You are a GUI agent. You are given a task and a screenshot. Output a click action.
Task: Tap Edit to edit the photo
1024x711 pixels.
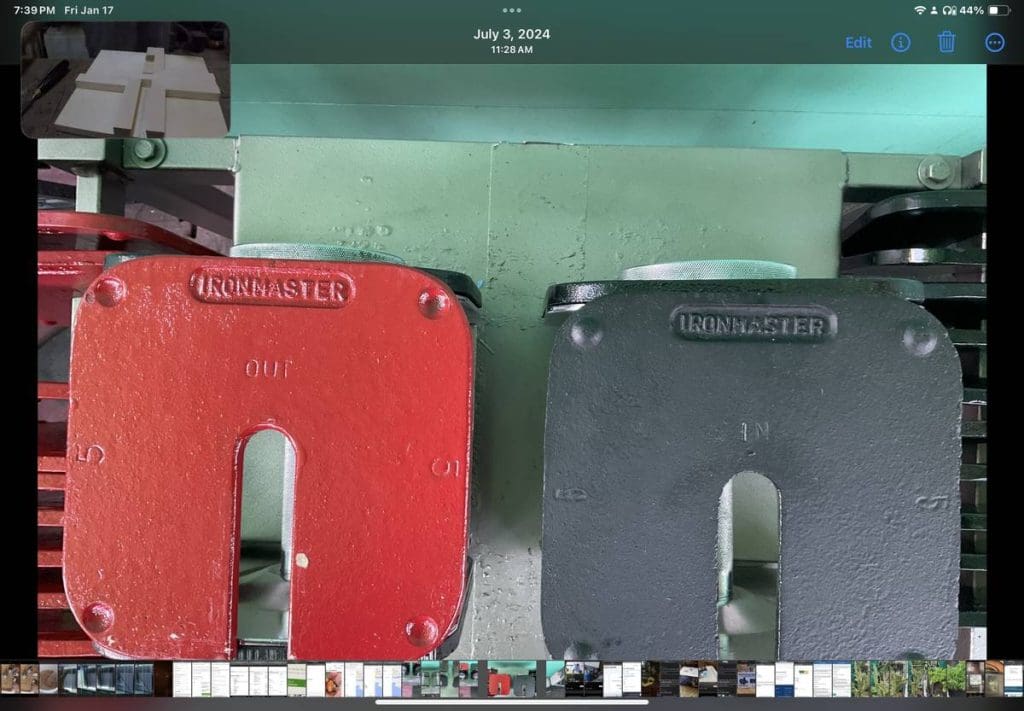click(858, 42)
